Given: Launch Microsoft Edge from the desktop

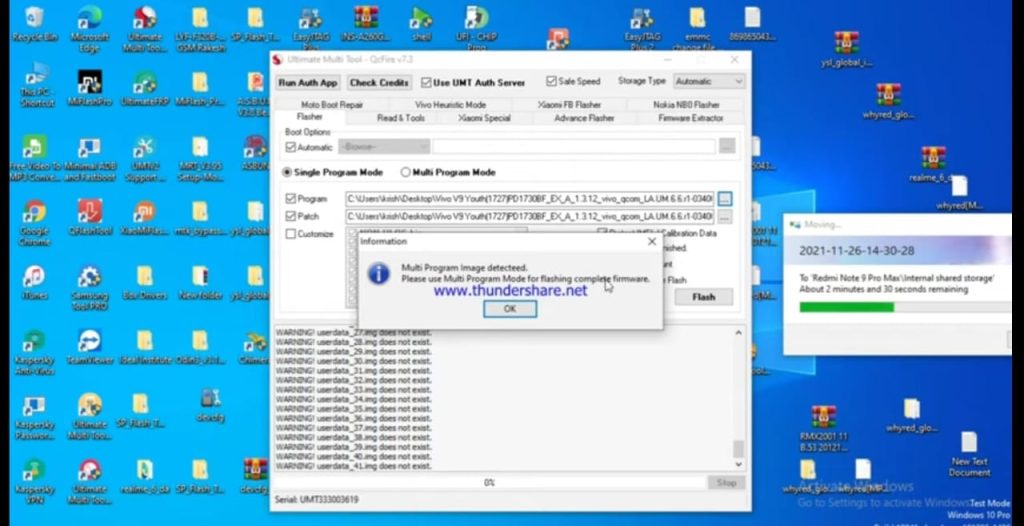Looking at the screenshot, I should (89, 20).
